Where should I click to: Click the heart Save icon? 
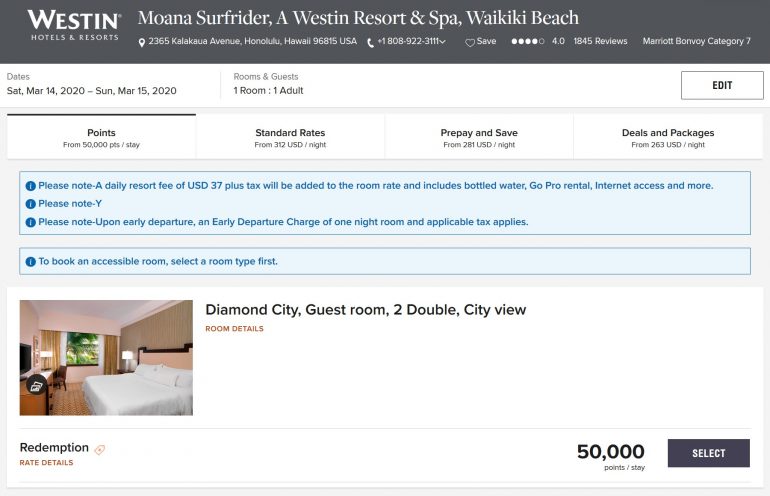tap(470, 42)
